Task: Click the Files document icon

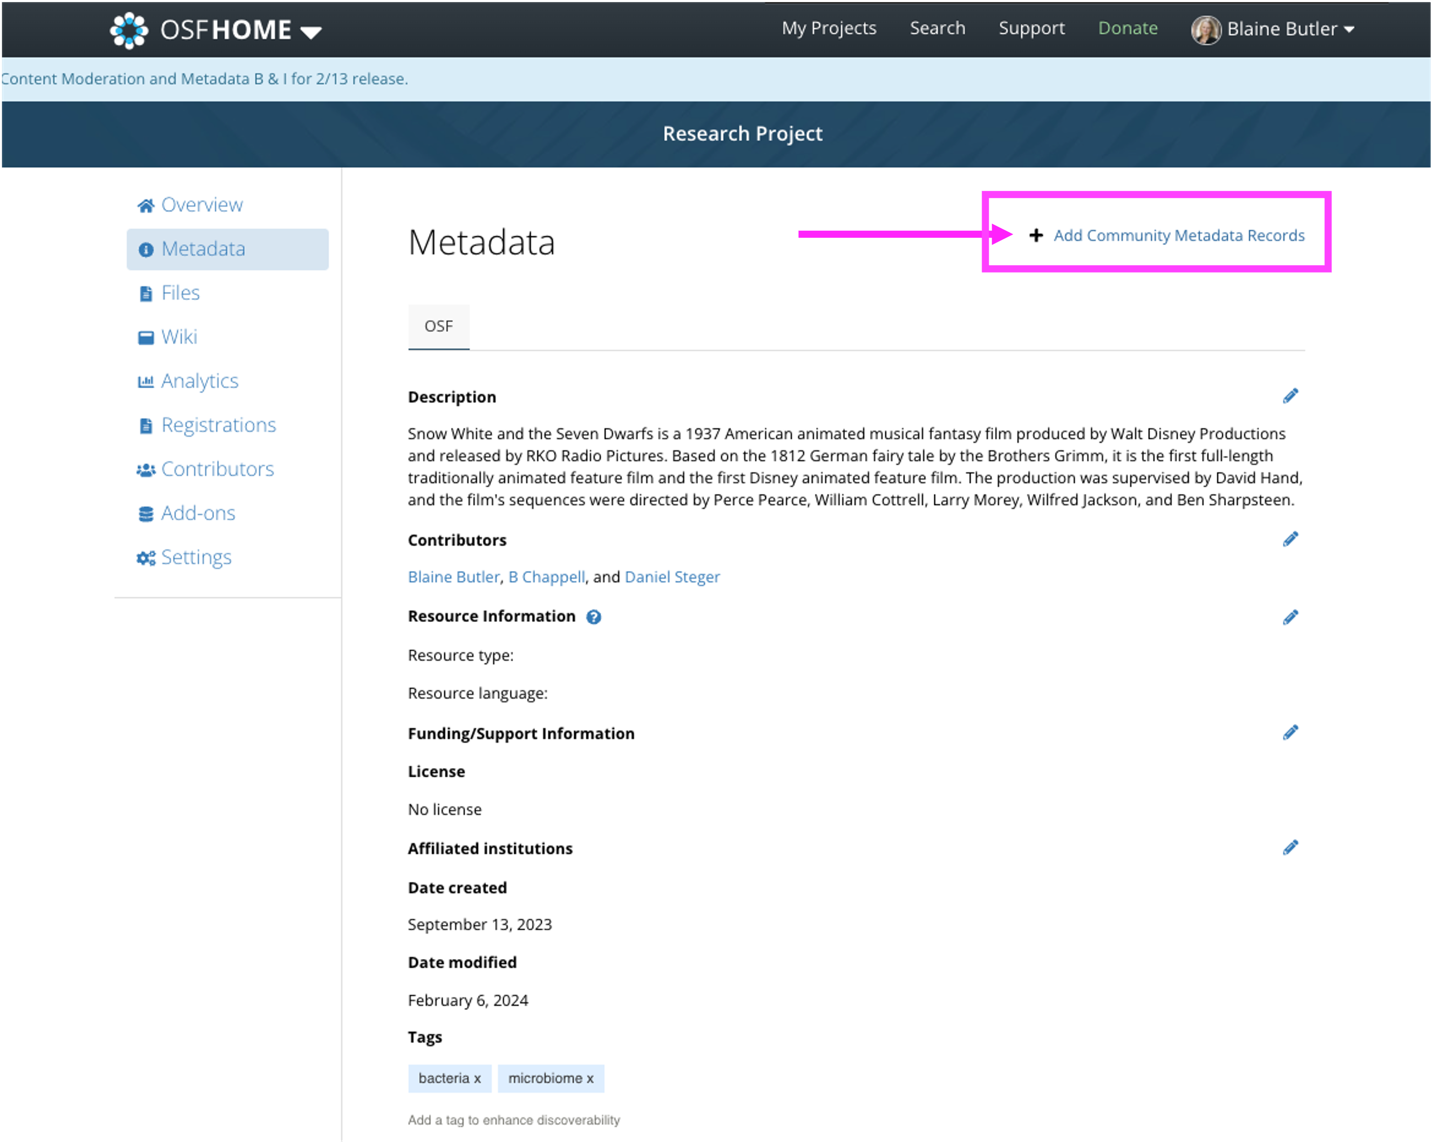Action: tap(146, 293)
